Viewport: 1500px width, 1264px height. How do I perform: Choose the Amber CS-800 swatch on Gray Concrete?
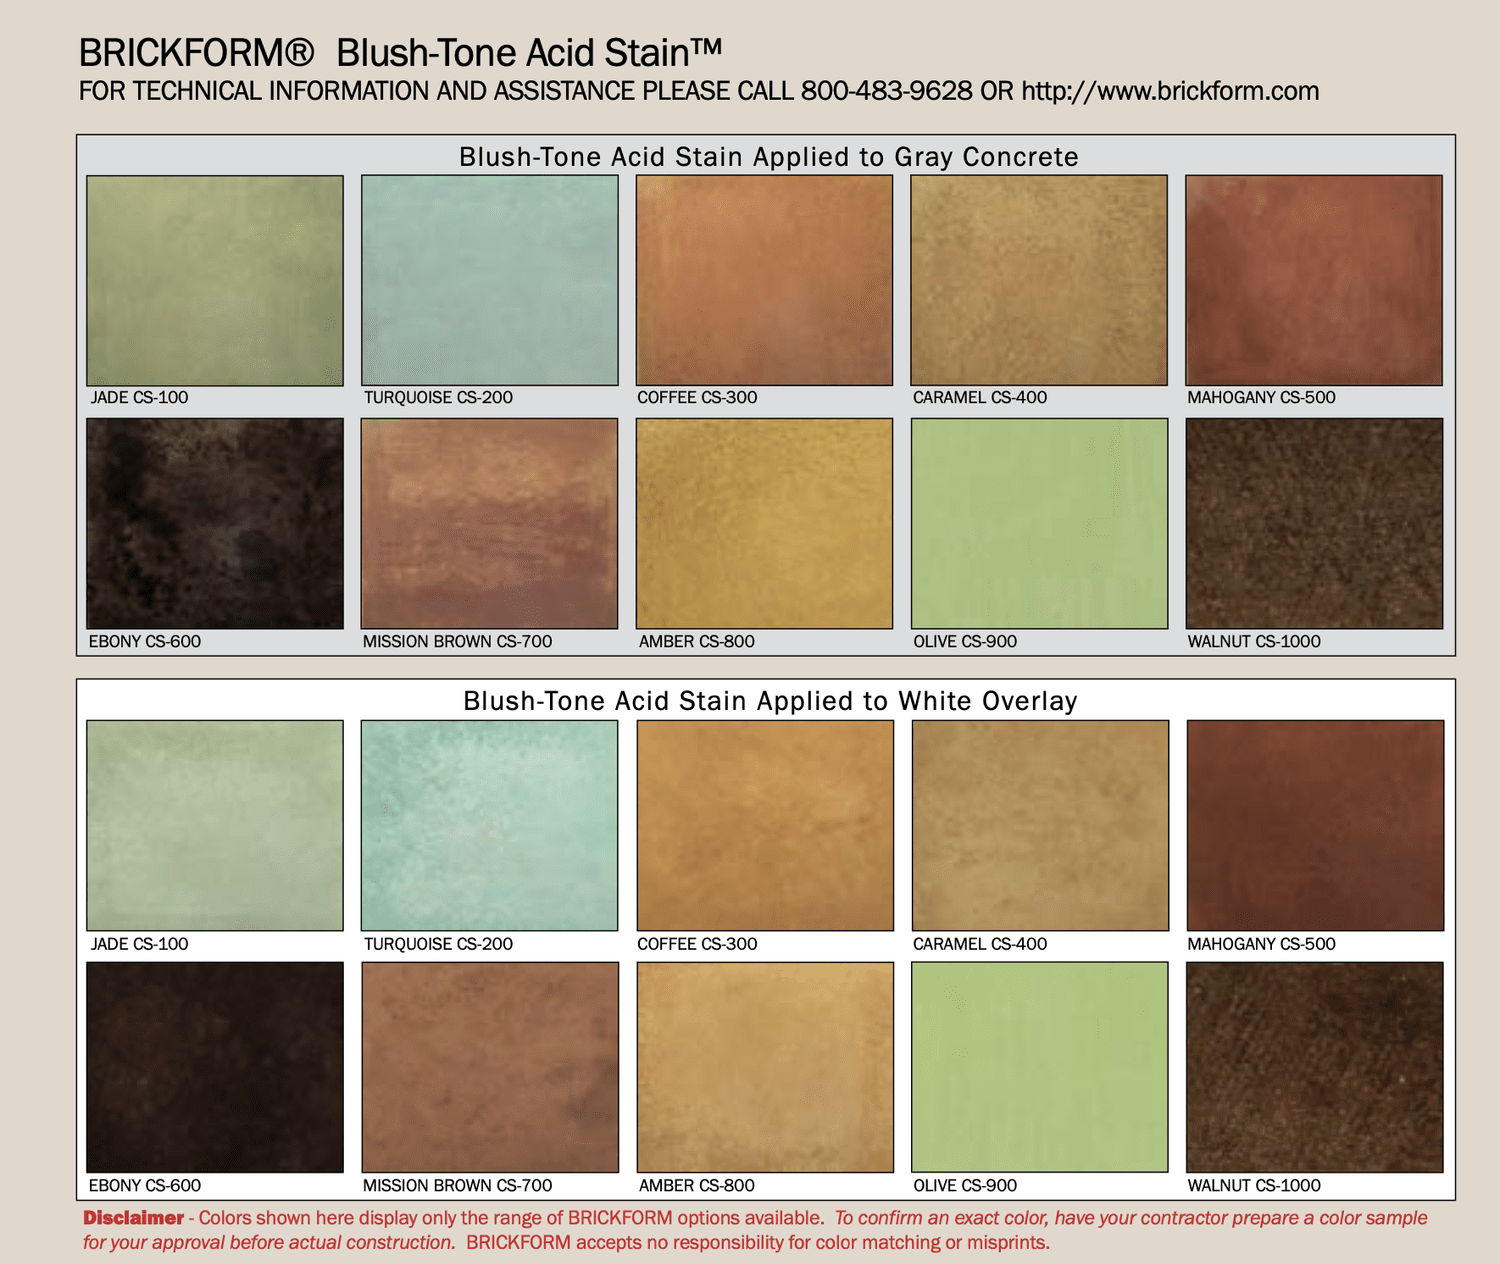(x=765, y=524)
